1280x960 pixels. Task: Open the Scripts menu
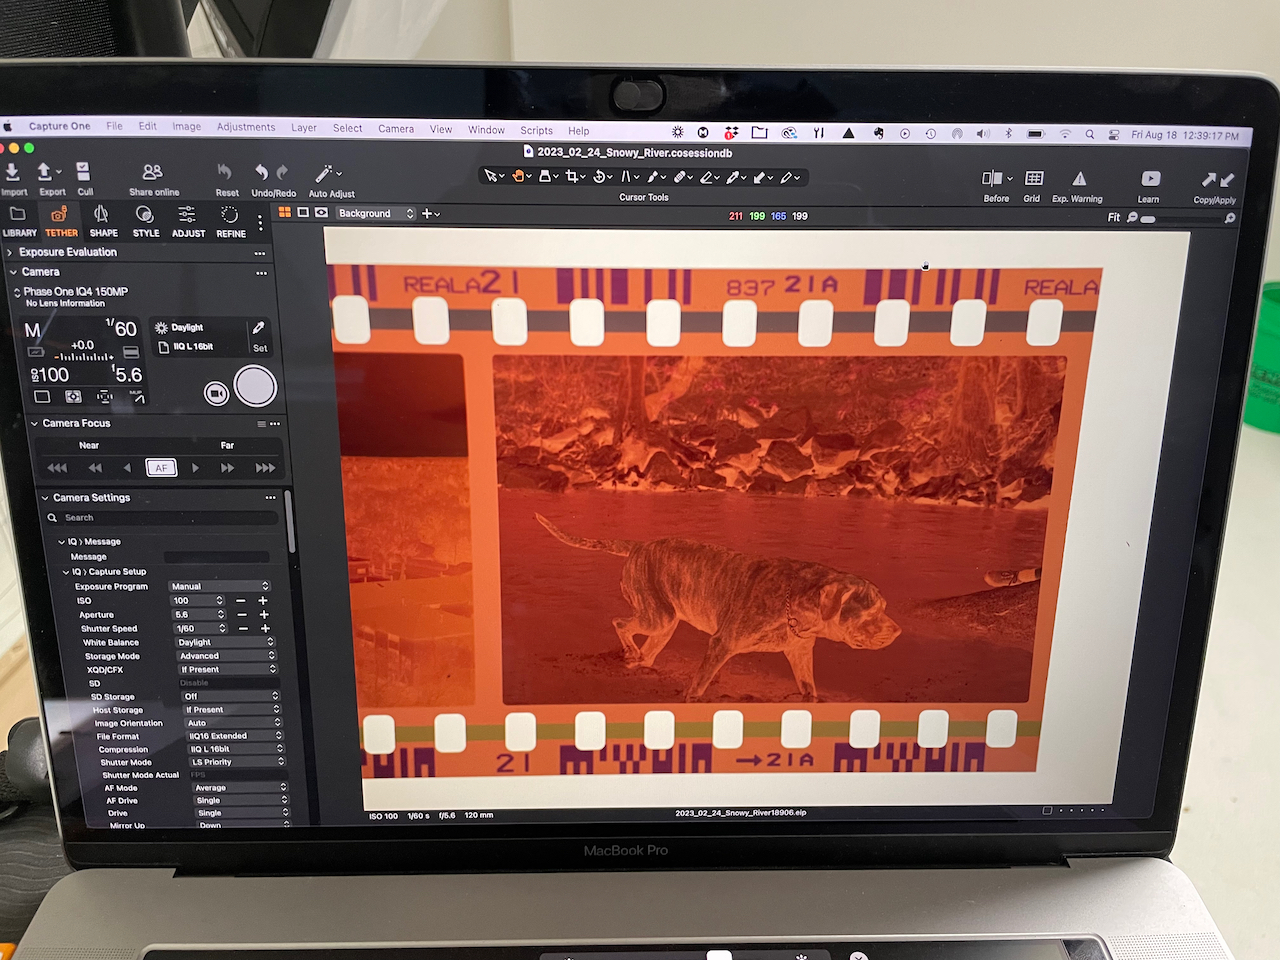click(536, 130)
